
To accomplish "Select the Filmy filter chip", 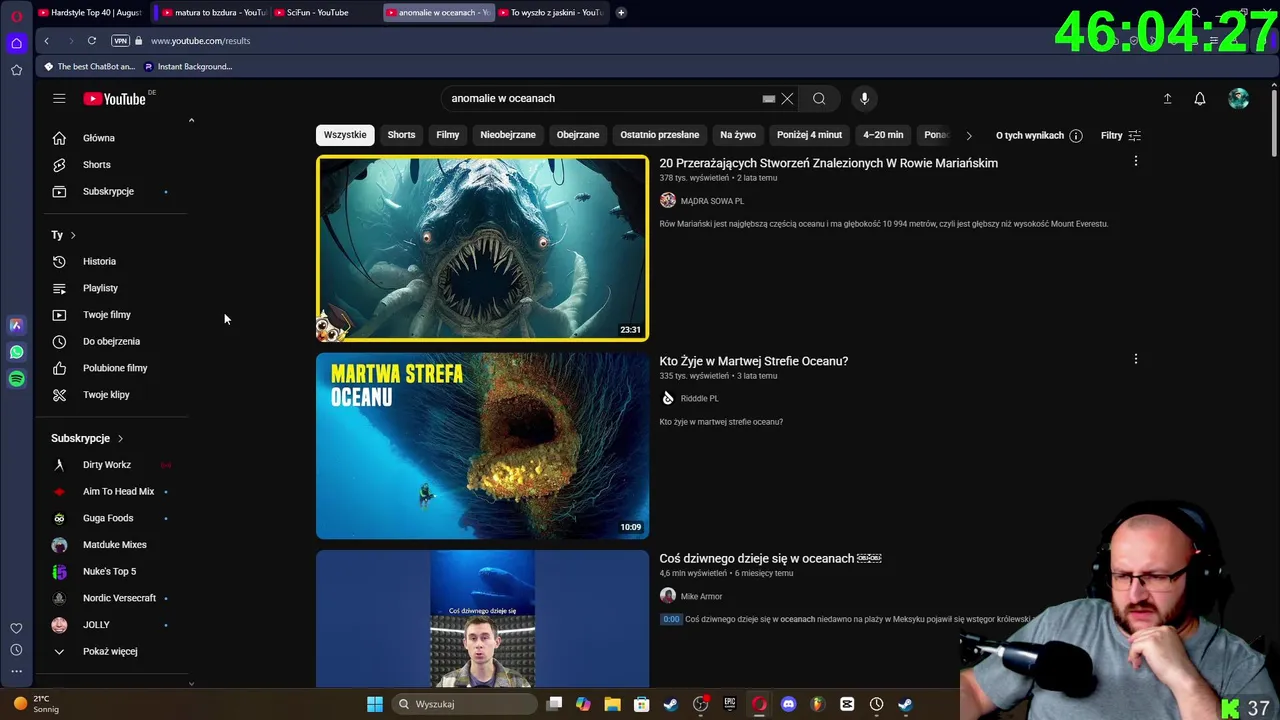I will 447,135.
